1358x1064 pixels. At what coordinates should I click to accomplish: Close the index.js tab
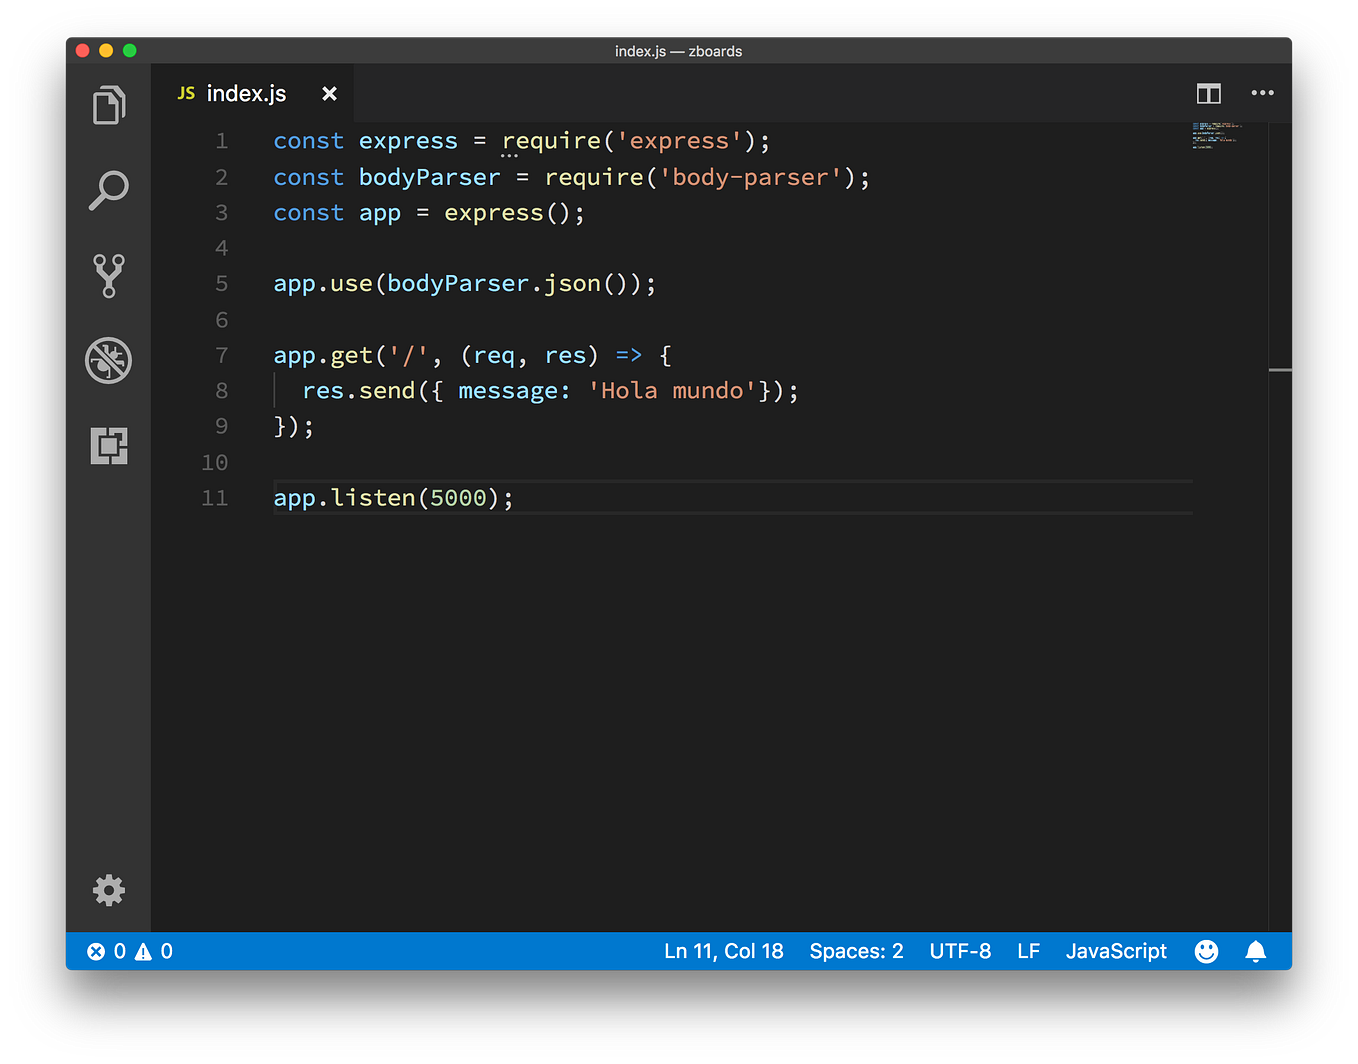pos(330,93)
